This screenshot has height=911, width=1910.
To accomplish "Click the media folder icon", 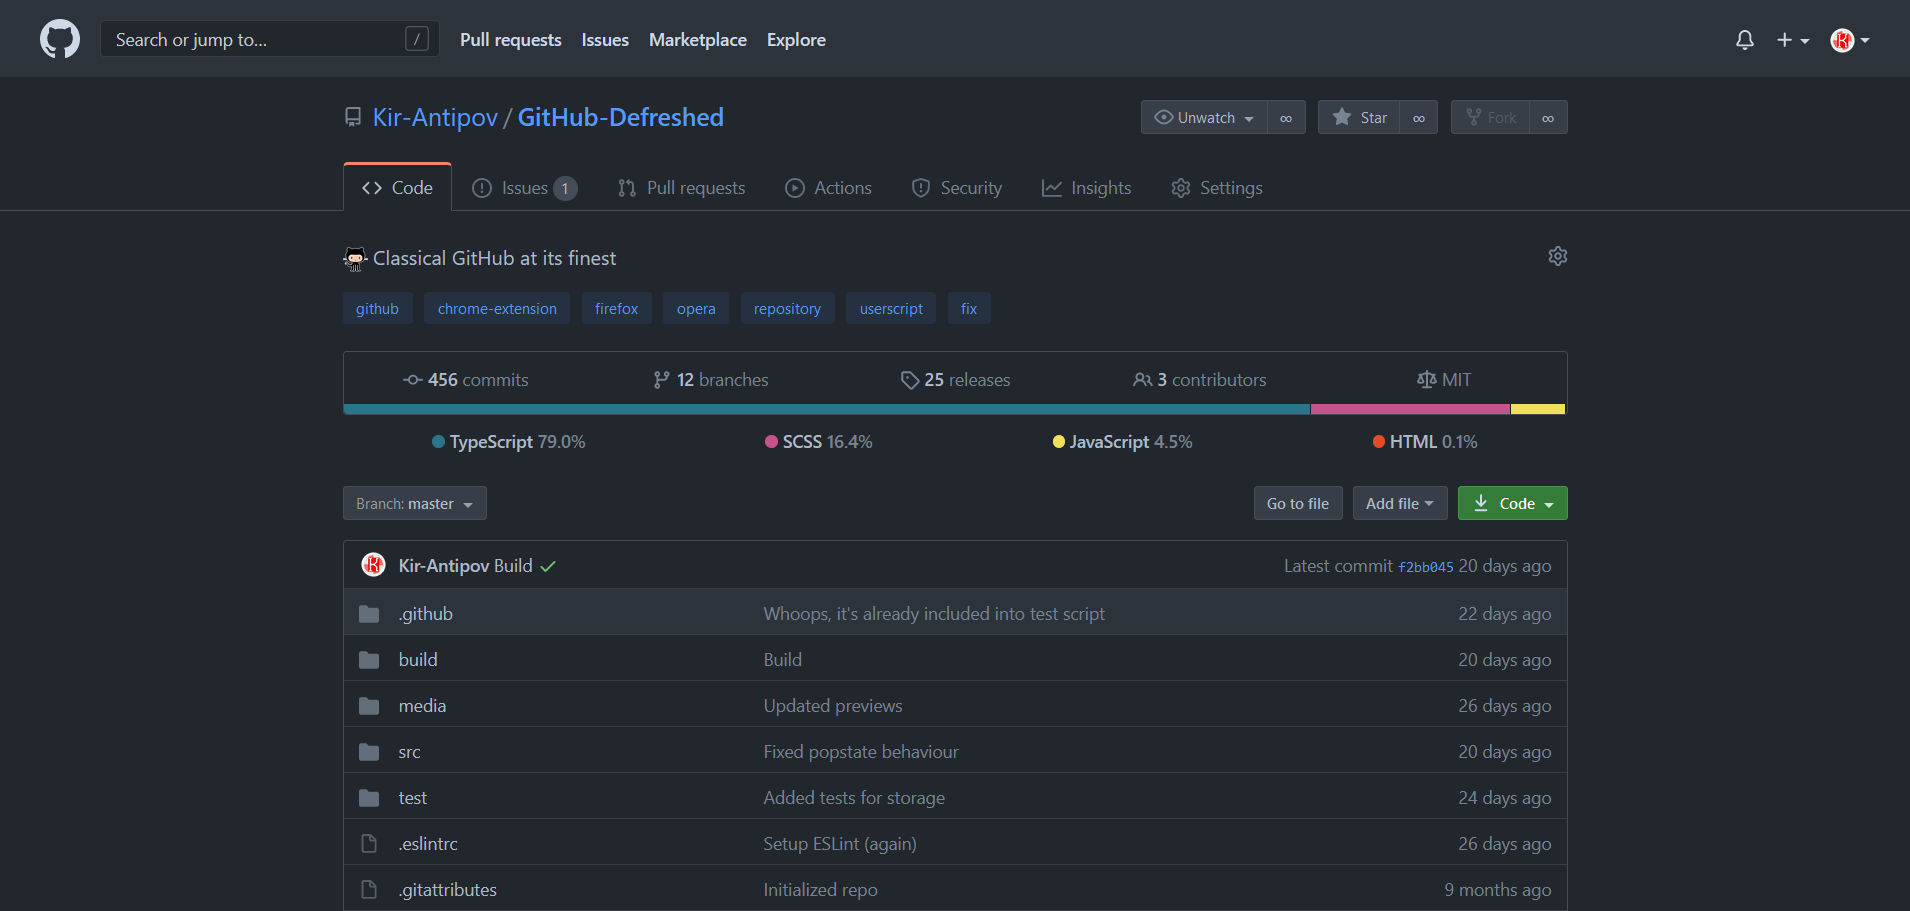I will (369, 706).
